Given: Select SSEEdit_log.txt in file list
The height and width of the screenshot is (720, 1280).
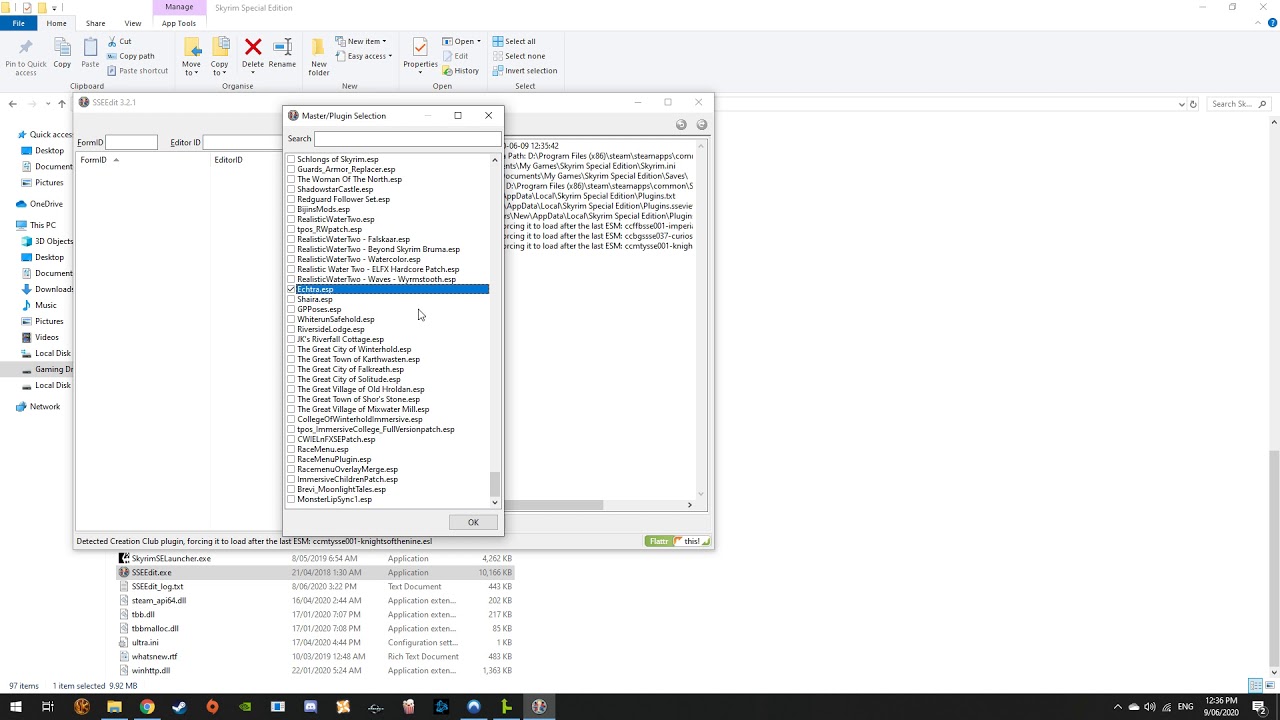Looking at the screenshot, I should [x=158, y=586].
